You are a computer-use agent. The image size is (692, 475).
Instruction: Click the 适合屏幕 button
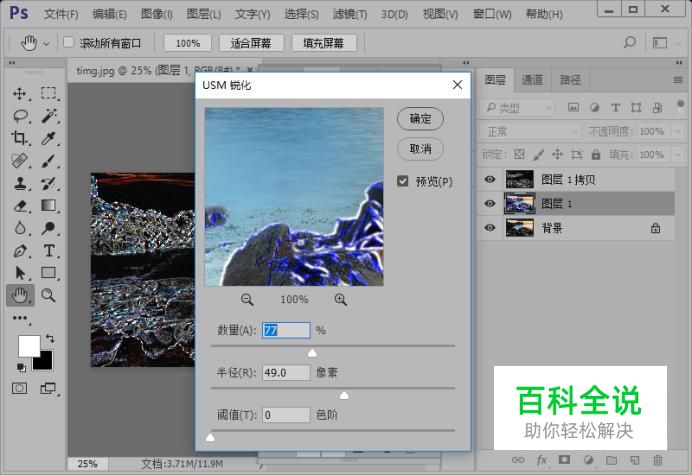click(x=251, y=43)
